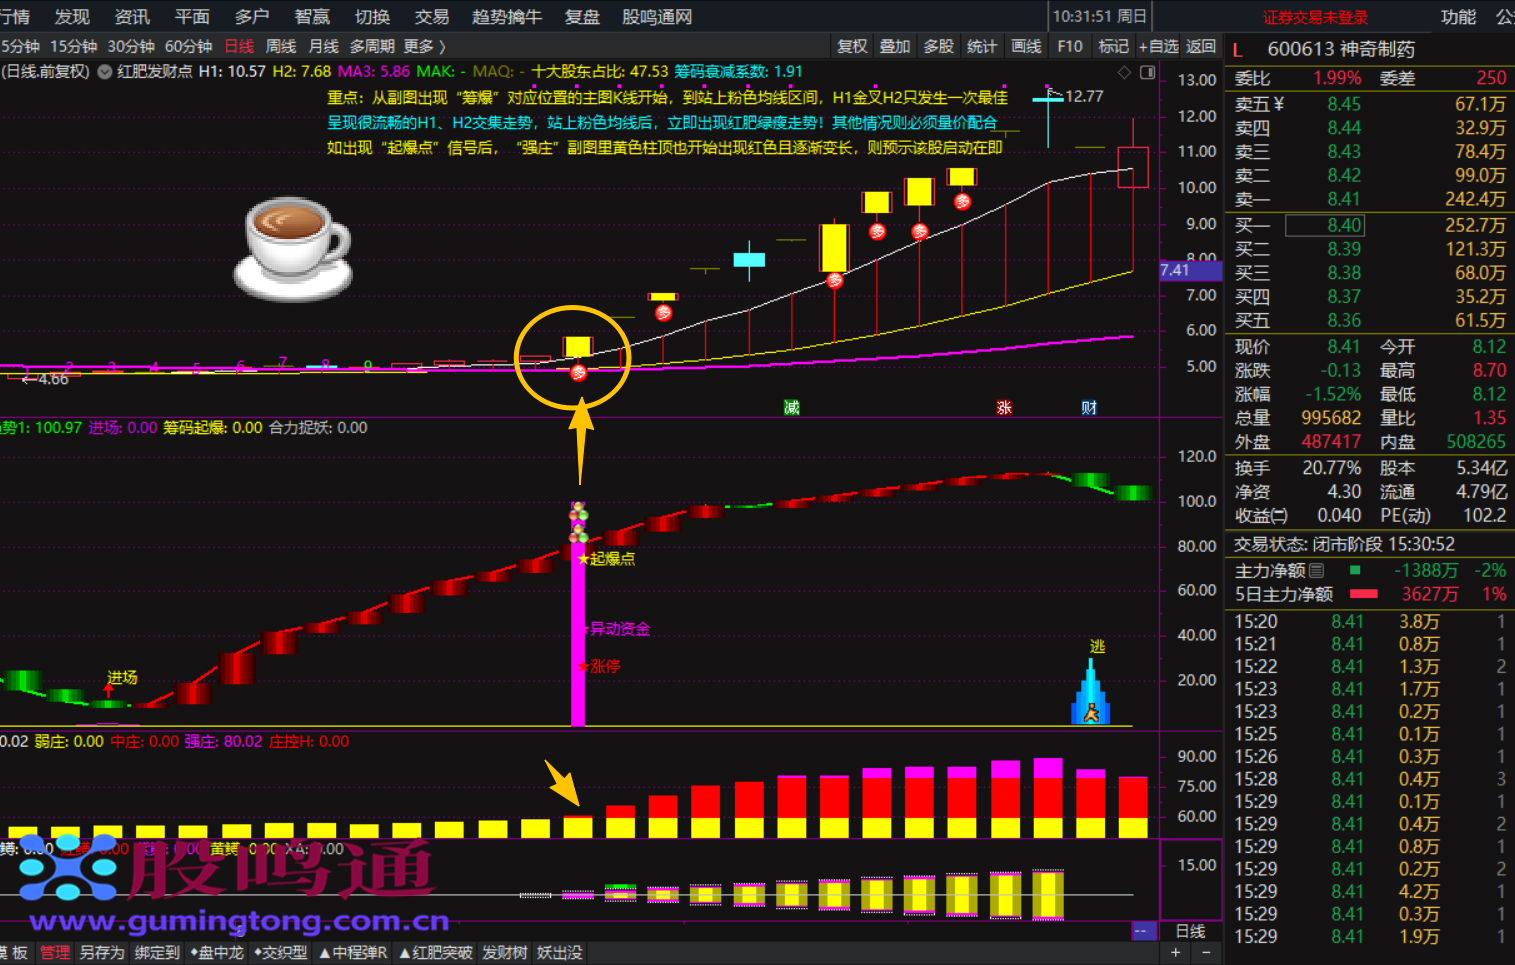The width and height of the screenshot is (1515, 965).
Task: Click the blue -- button near 日线
Action: point(1142,931)
